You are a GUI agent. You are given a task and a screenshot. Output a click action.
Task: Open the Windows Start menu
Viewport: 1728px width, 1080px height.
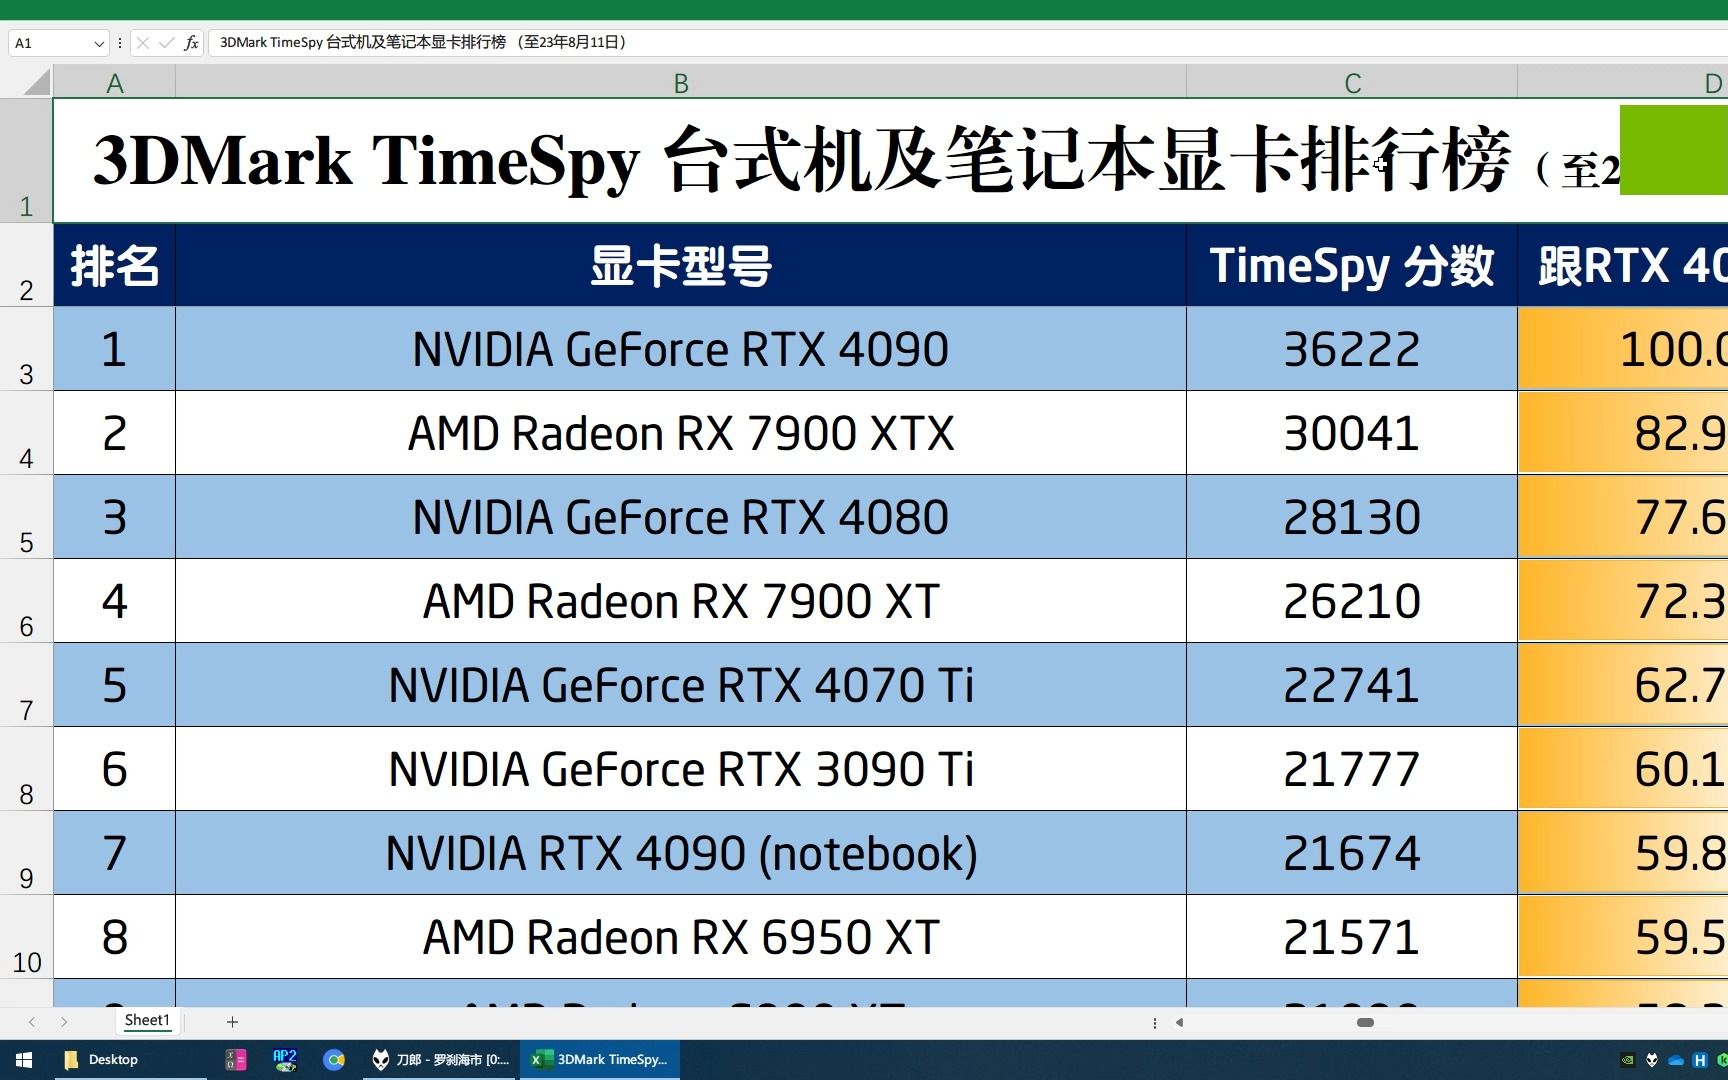pos(24,1060)
